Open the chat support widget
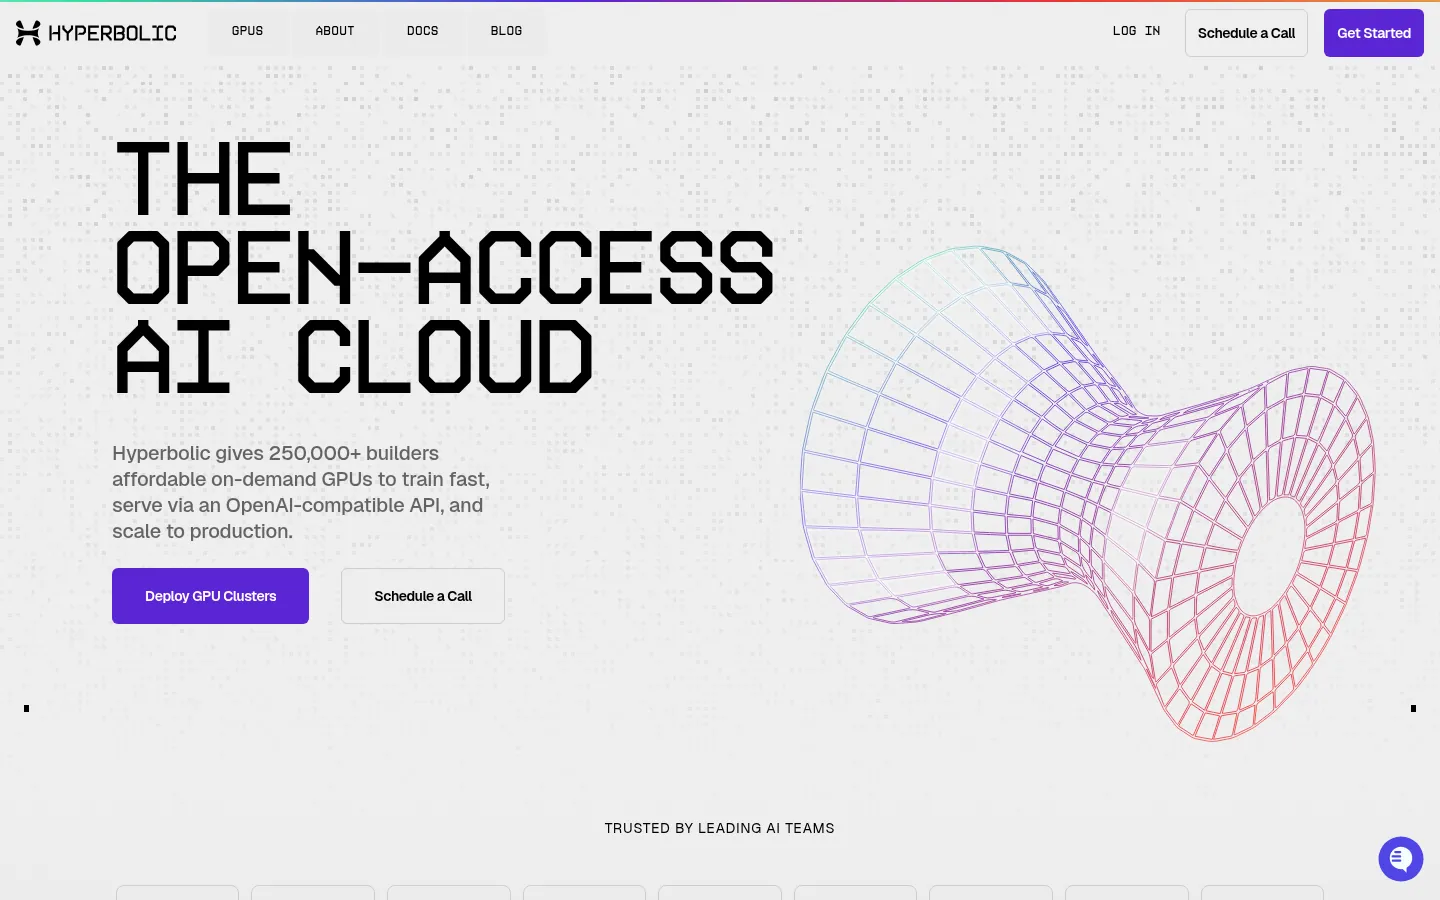Viewport: 1440px width, 900px height. (x=1400, y=859)
